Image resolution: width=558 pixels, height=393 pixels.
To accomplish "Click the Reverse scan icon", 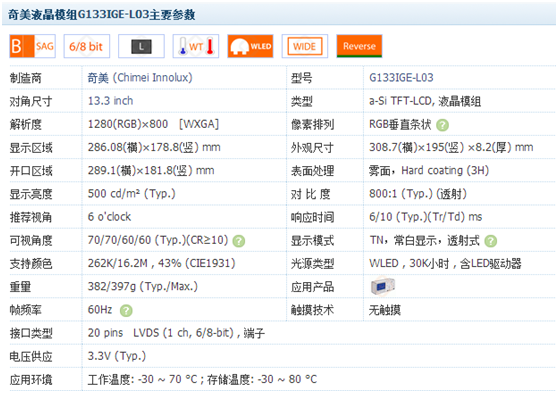I will pyautogui.click(x=359, y=46).
